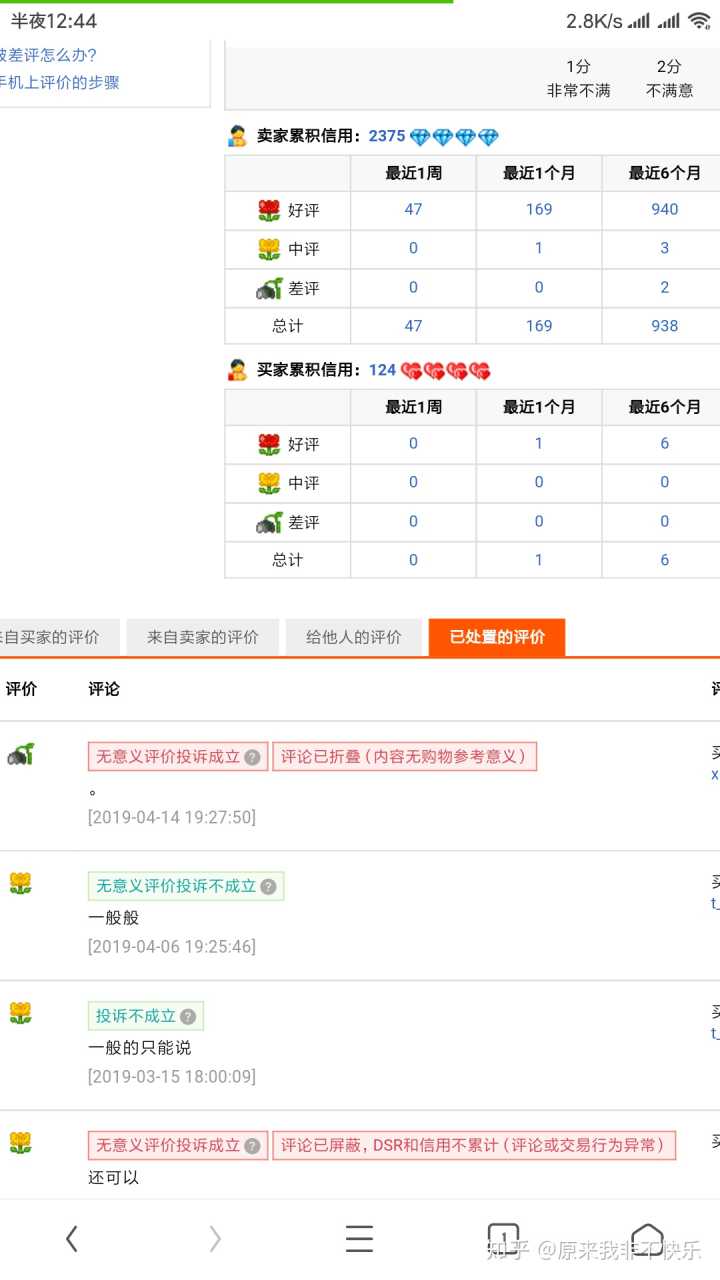Switch to 给他人的评价 tab
The image size is (720, 1280).
pyautogui.click(x=354, y=637)
